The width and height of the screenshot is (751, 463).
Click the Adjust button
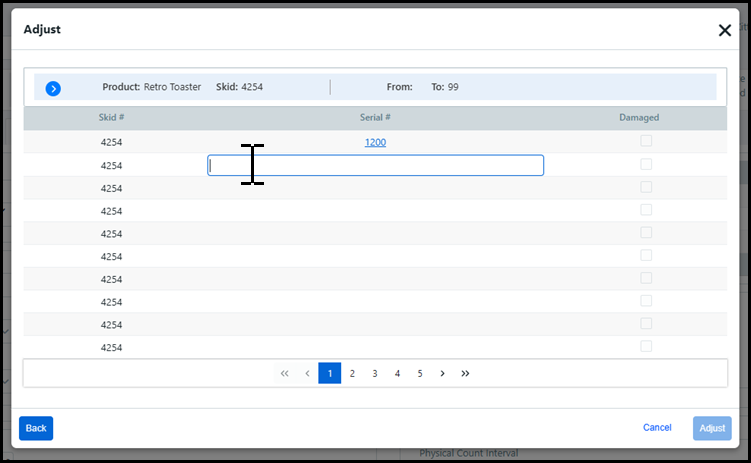tap(712, 428)
